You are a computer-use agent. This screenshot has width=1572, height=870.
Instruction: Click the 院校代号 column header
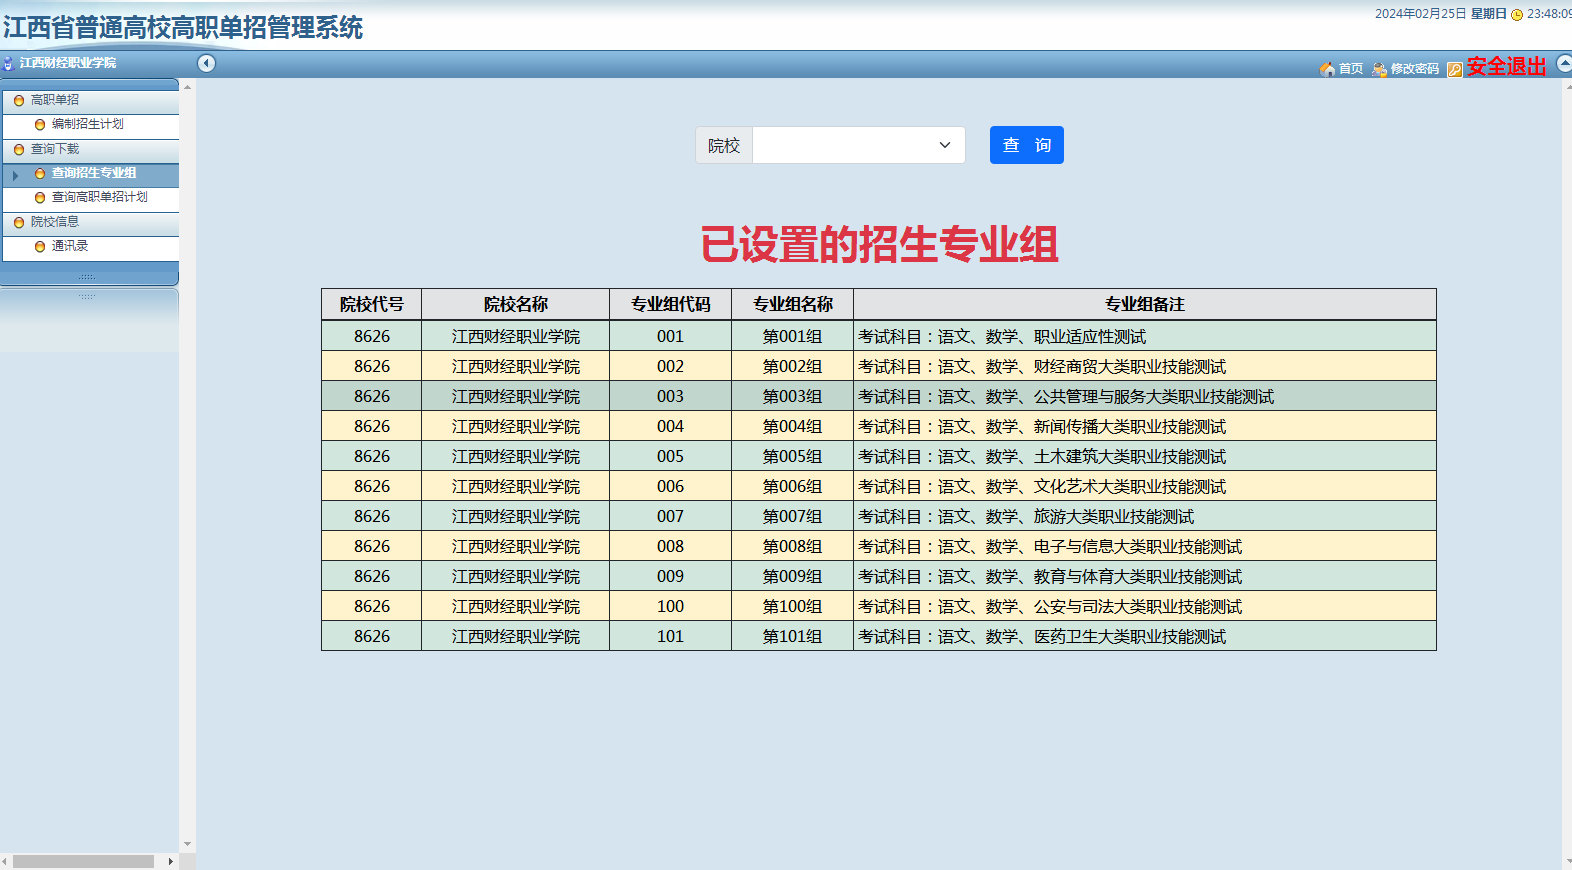(x=371, y=304)
